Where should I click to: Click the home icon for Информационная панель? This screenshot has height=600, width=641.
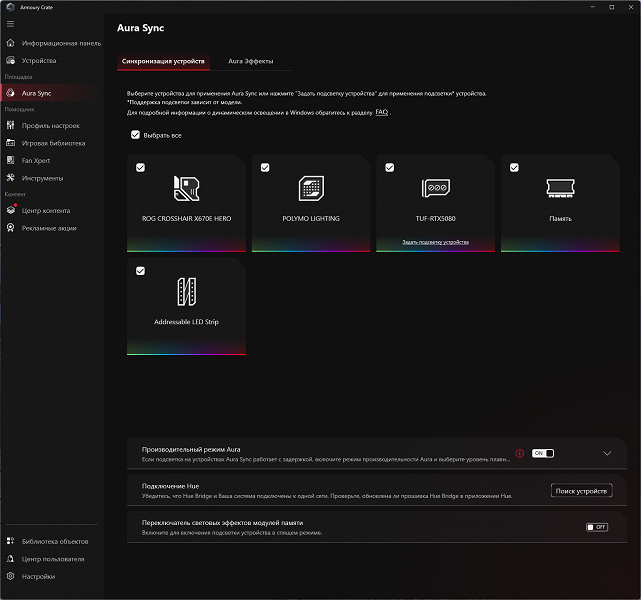(11, 43)
